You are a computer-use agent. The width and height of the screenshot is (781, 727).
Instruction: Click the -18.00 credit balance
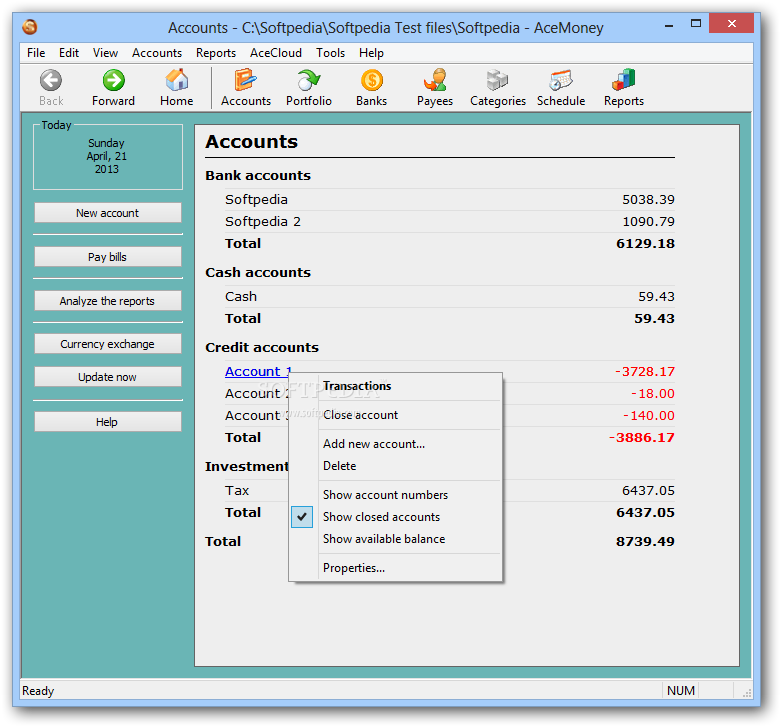tap(652, 393)
